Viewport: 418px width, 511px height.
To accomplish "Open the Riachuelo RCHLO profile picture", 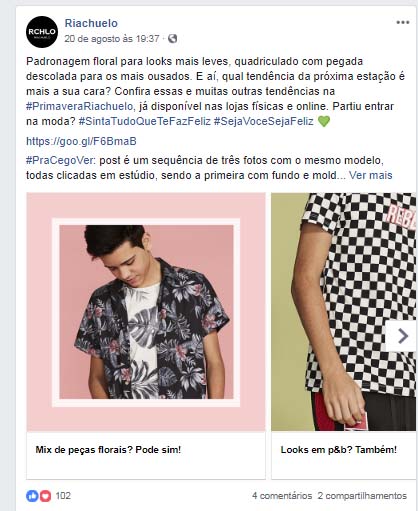I will [x=42, y=32].
